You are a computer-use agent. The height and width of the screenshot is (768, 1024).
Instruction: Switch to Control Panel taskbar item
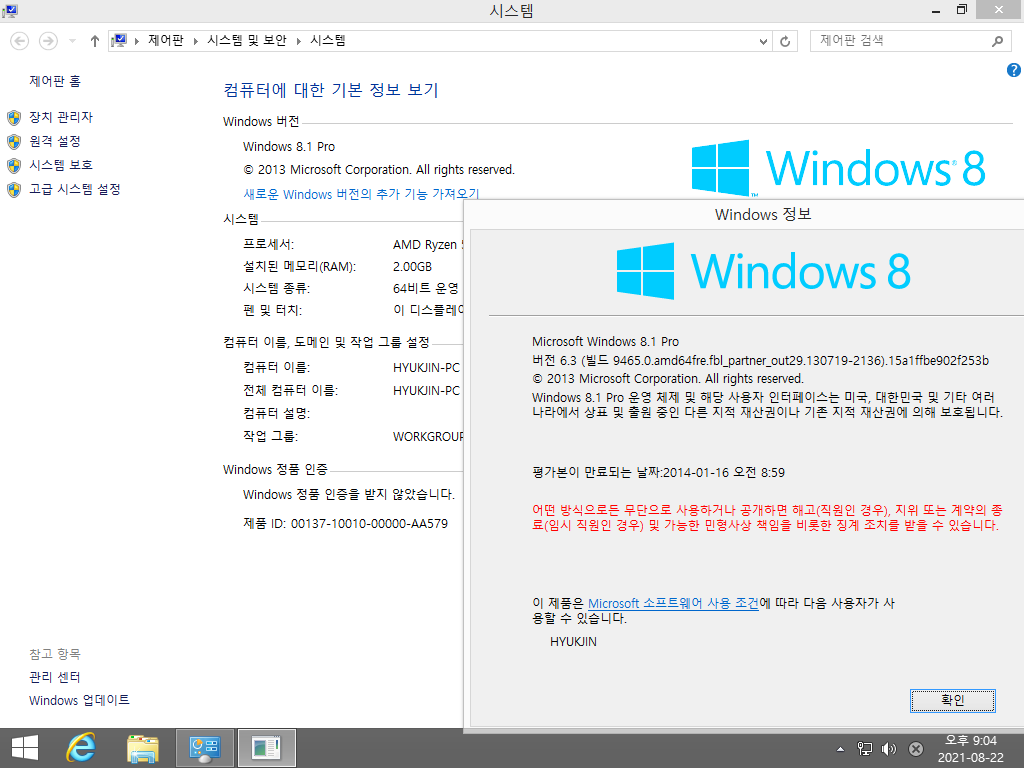pos(205,748)
